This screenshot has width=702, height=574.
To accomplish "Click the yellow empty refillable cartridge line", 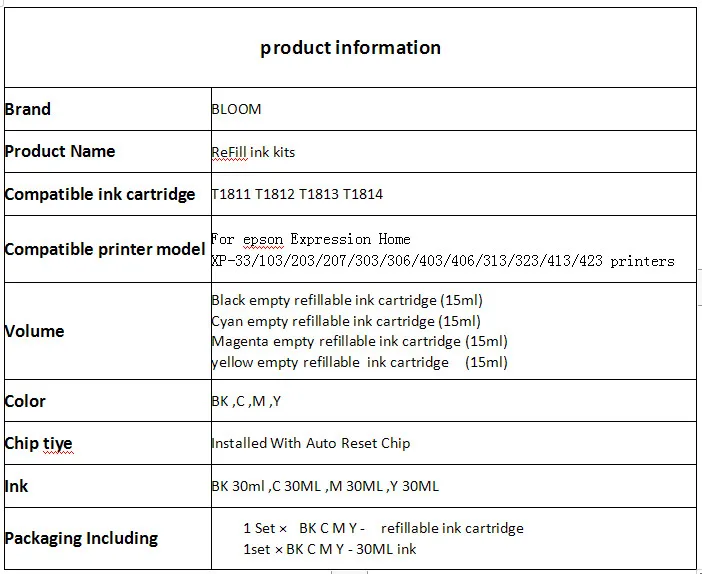I will (359, 362).
